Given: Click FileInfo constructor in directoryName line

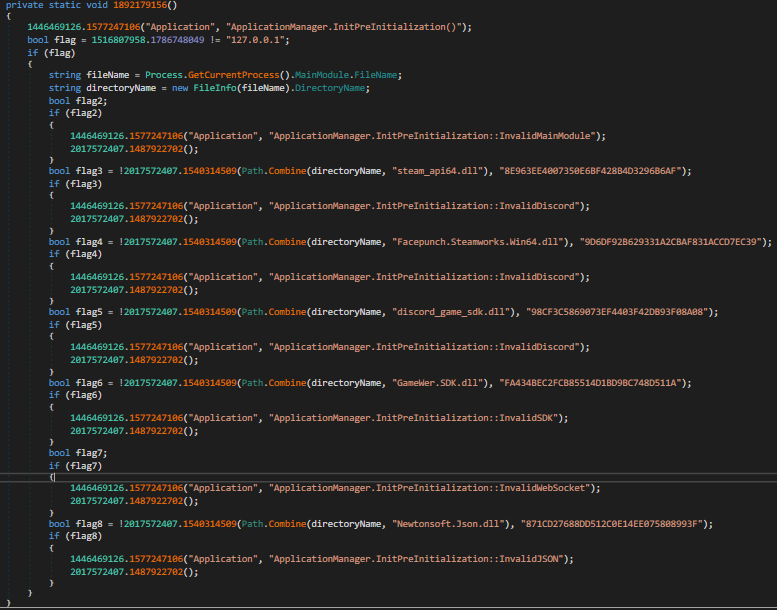Looking at the screenshot, I should [x=215, y=88].
